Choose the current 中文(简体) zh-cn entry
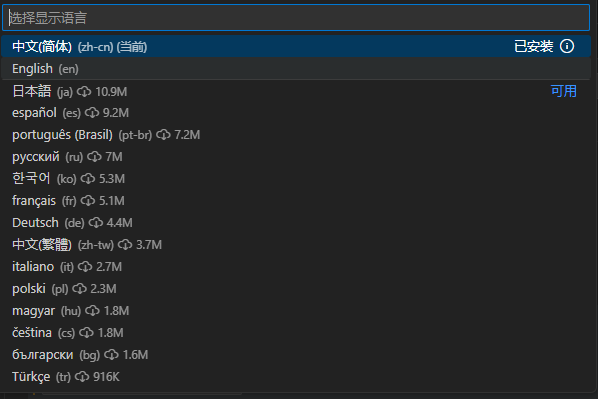598x399 pixels. [296, 47]
